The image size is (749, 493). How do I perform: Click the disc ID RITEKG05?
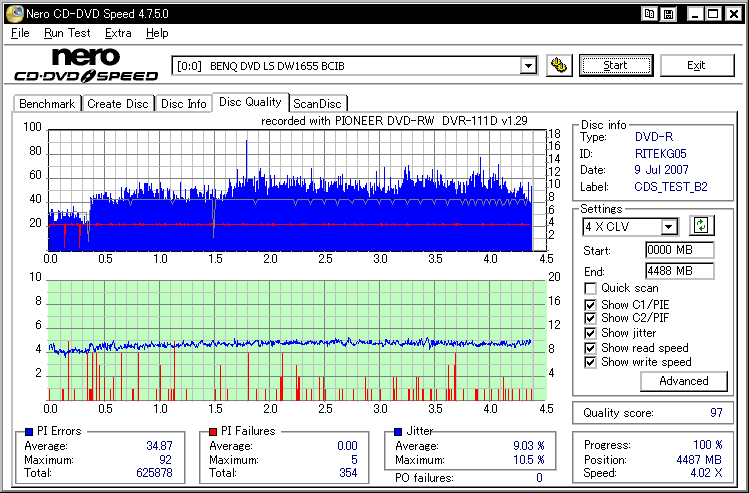[x=661, y=154]
